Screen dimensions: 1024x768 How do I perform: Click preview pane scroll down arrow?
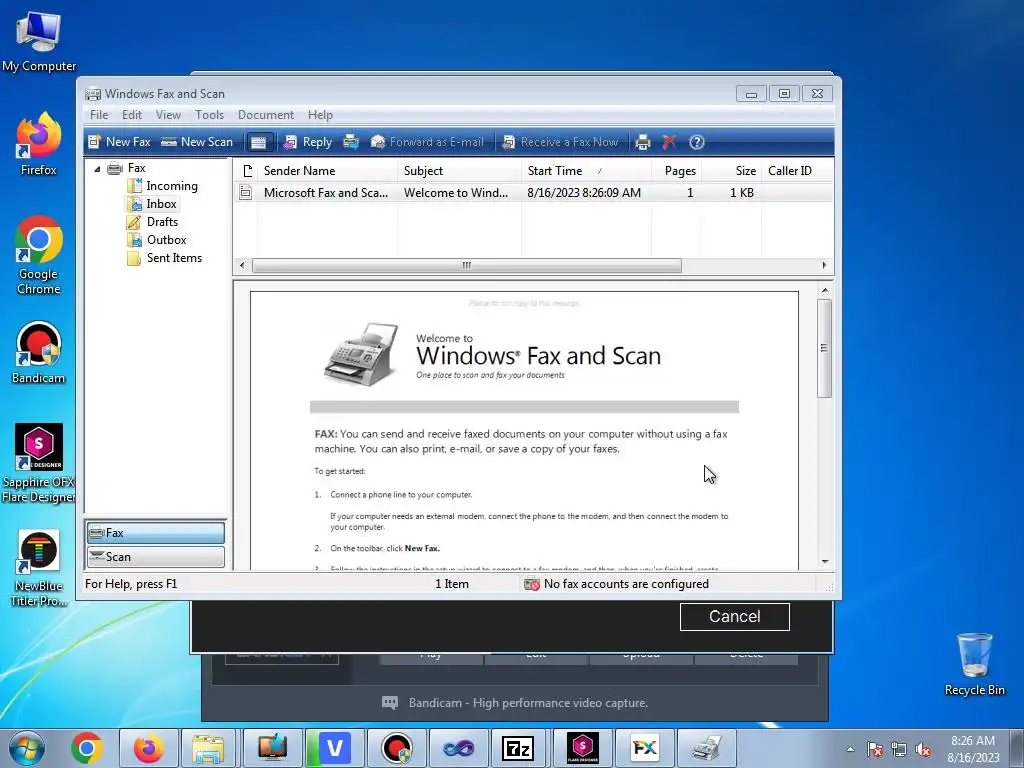[825, 562]
